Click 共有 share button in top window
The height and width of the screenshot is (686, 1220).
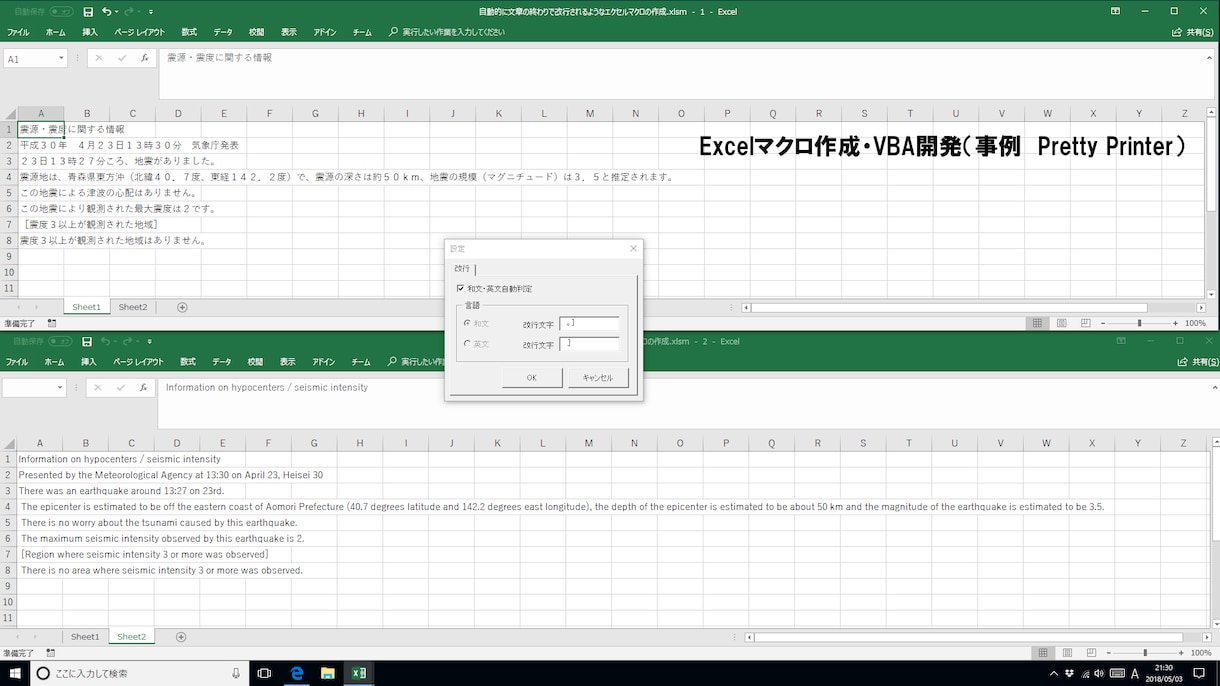(x=1193, y=32)
